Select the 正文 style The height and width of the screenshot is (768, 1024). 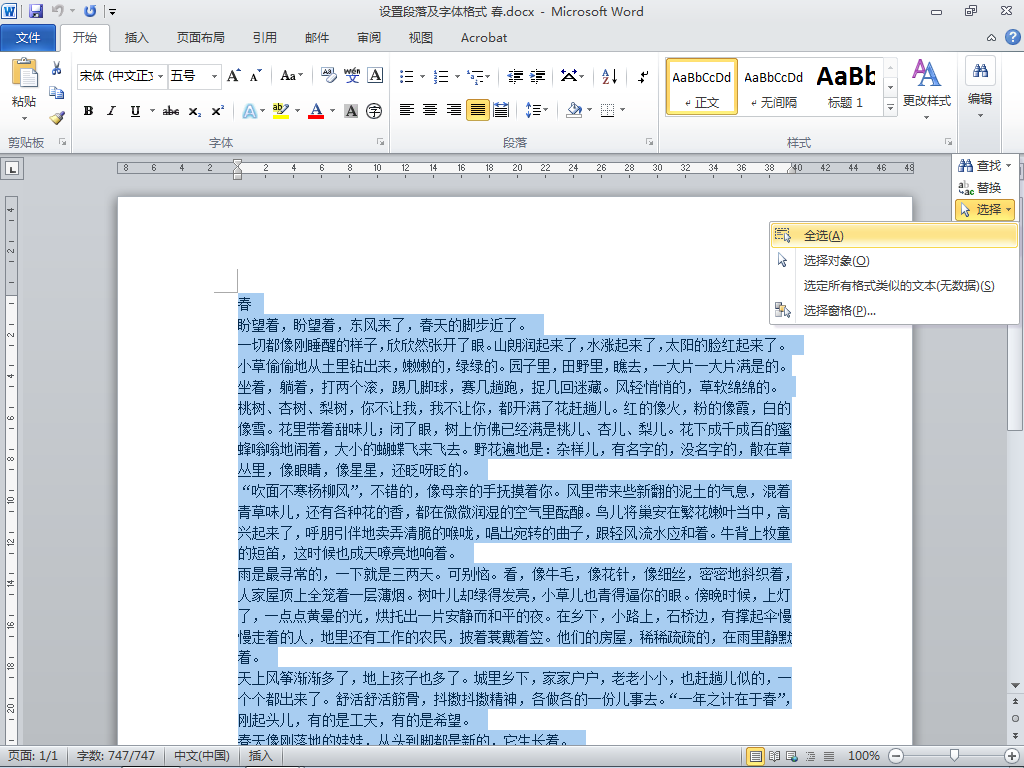pos(701,88)
